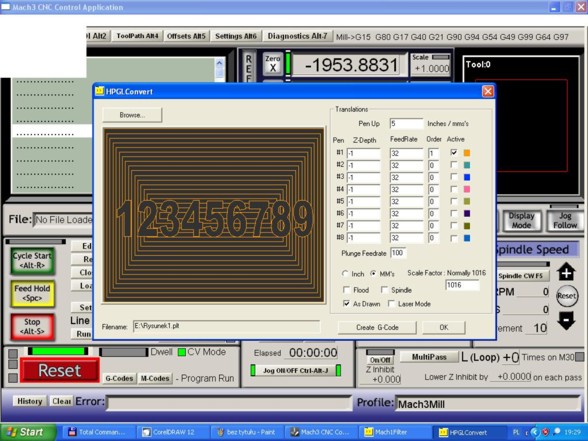Click the Filename field E:\Rysunek1.plt
The height and width of the screenshot is (441, 588).
click(x=226, y=326)
